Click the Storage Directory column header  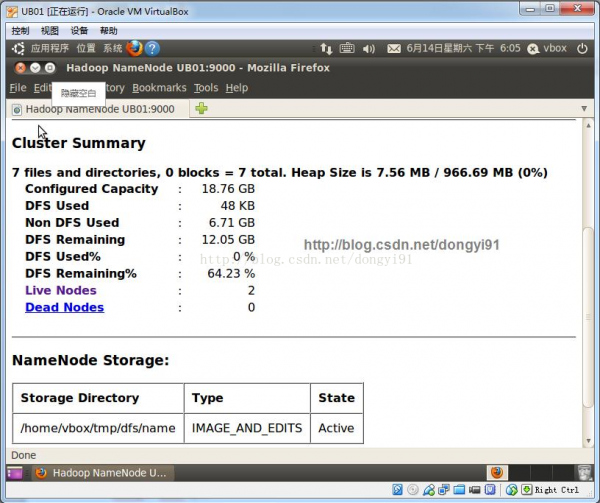coord(98,398)
